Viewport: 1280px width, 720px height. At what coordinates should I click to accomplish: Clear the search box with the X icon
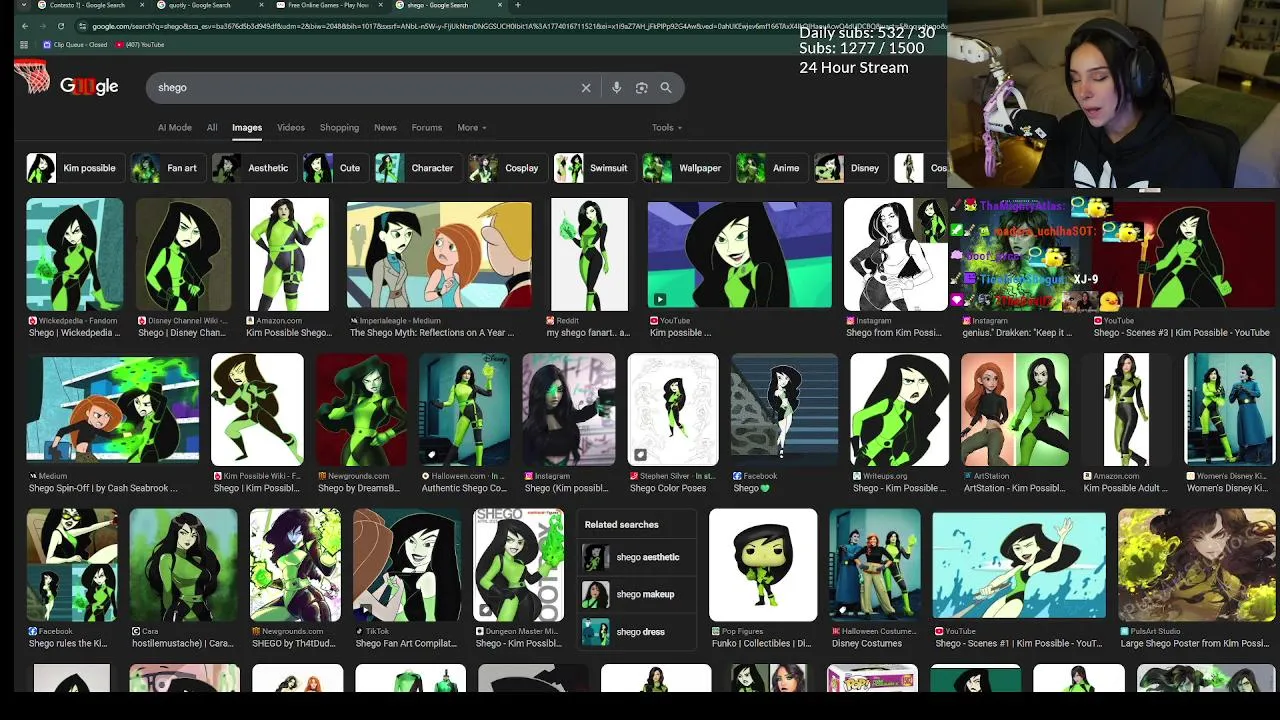pyautogui.click(x=586, y=88)
